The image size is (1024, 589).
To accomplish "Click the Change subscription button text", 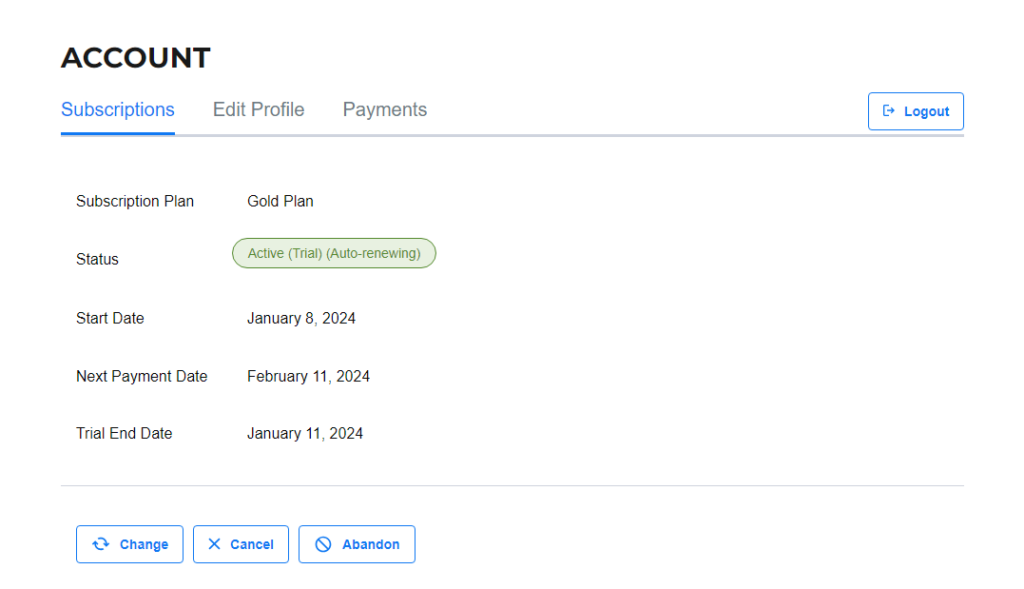I will pos(144,545).
